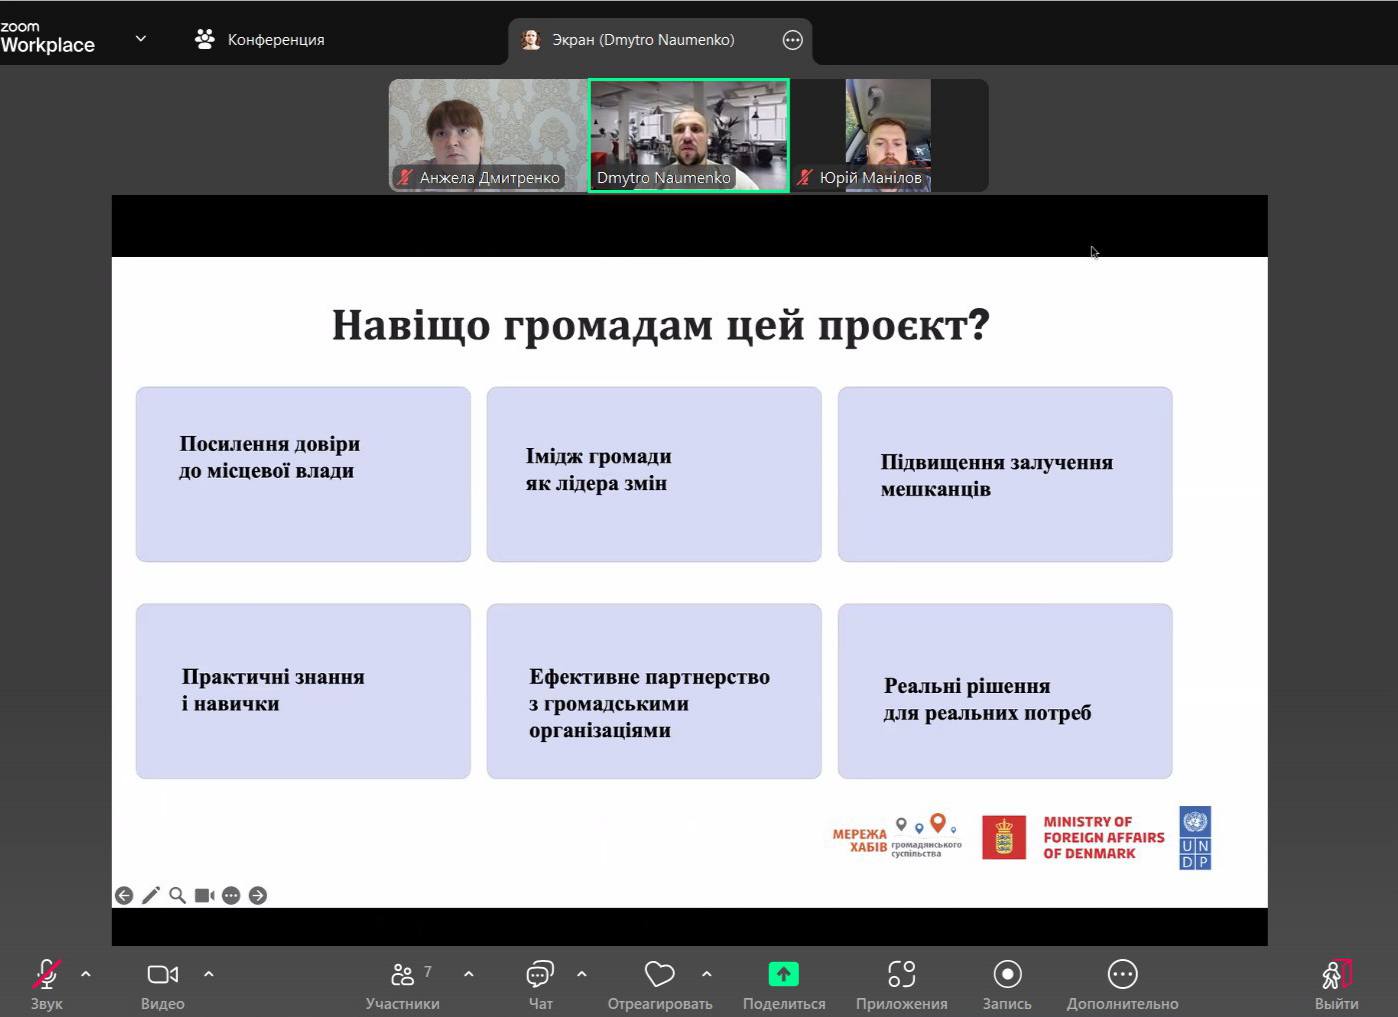Click the green Поделиться share screen icon
Viewport: 1398px width, 1017px height.
click(783, 974)
